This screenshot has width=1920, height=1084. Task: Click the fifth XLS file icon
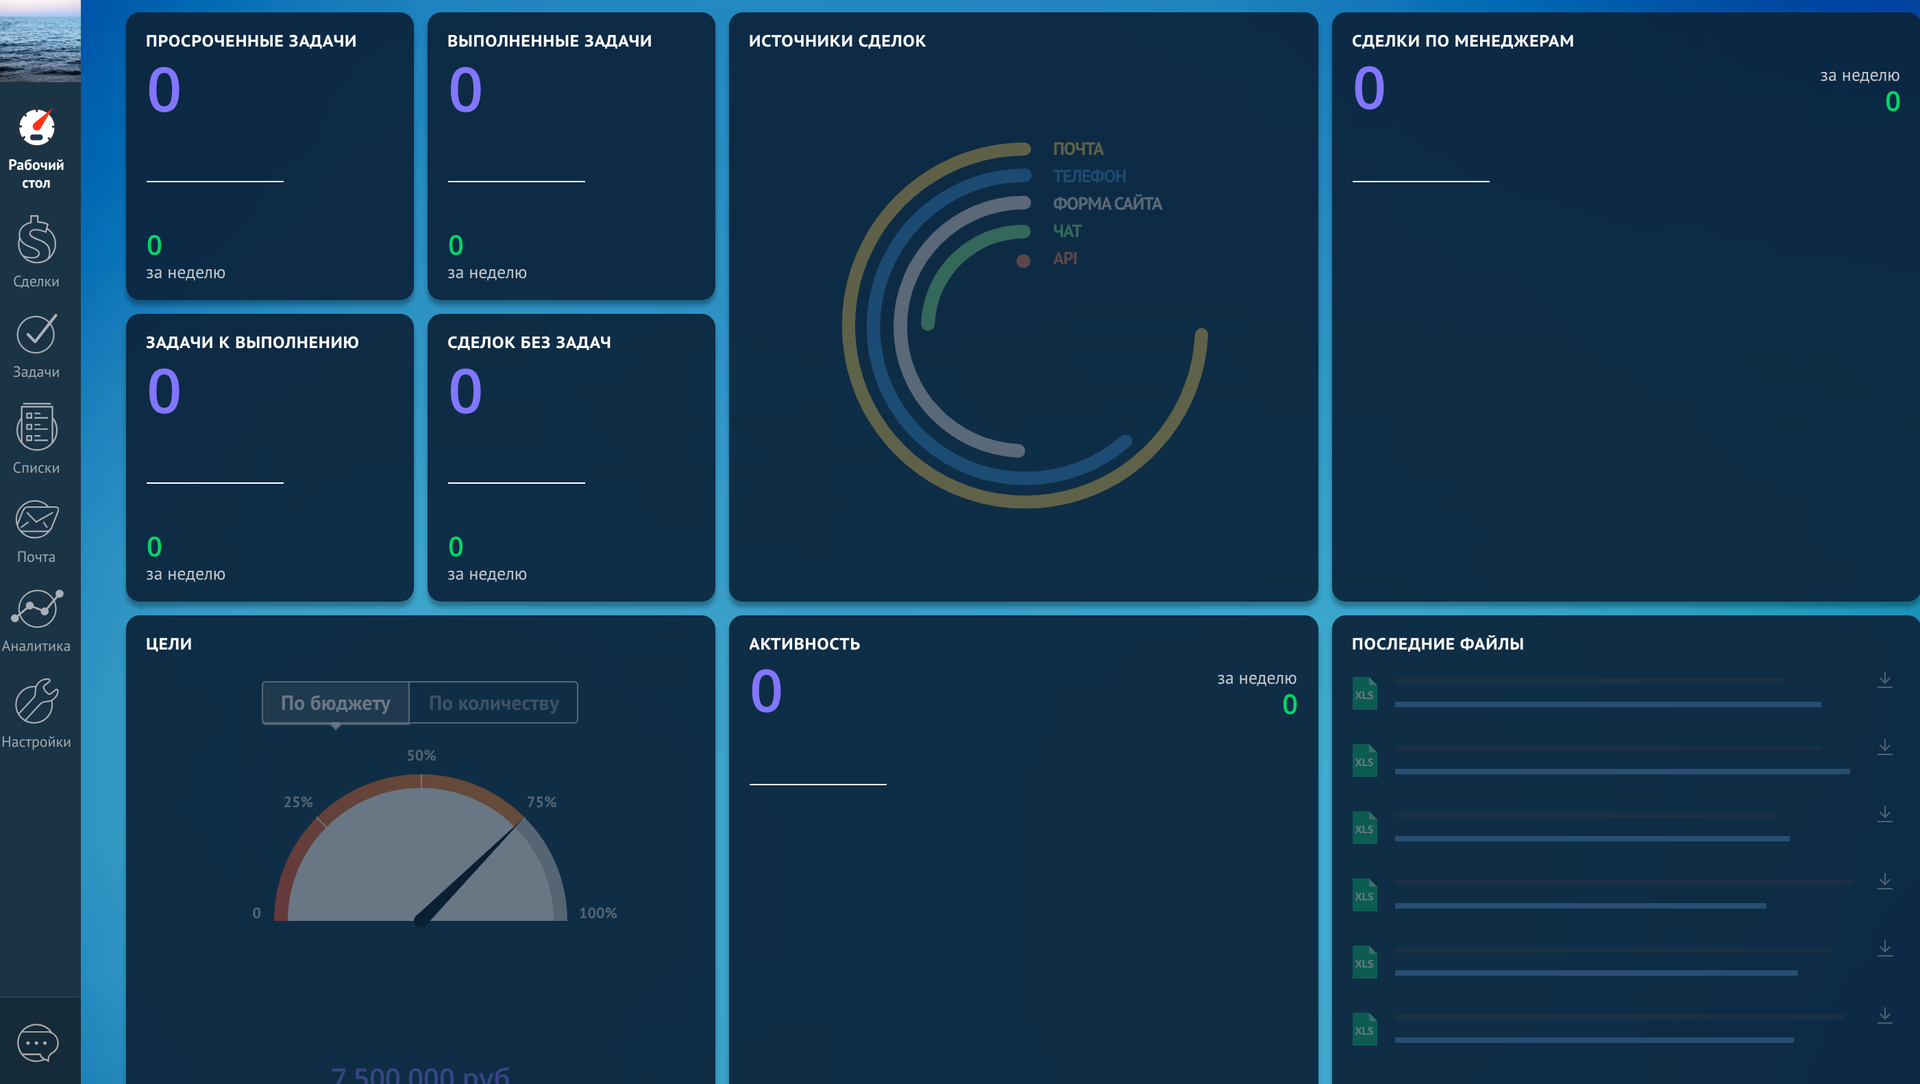[x=1364, y=961]
